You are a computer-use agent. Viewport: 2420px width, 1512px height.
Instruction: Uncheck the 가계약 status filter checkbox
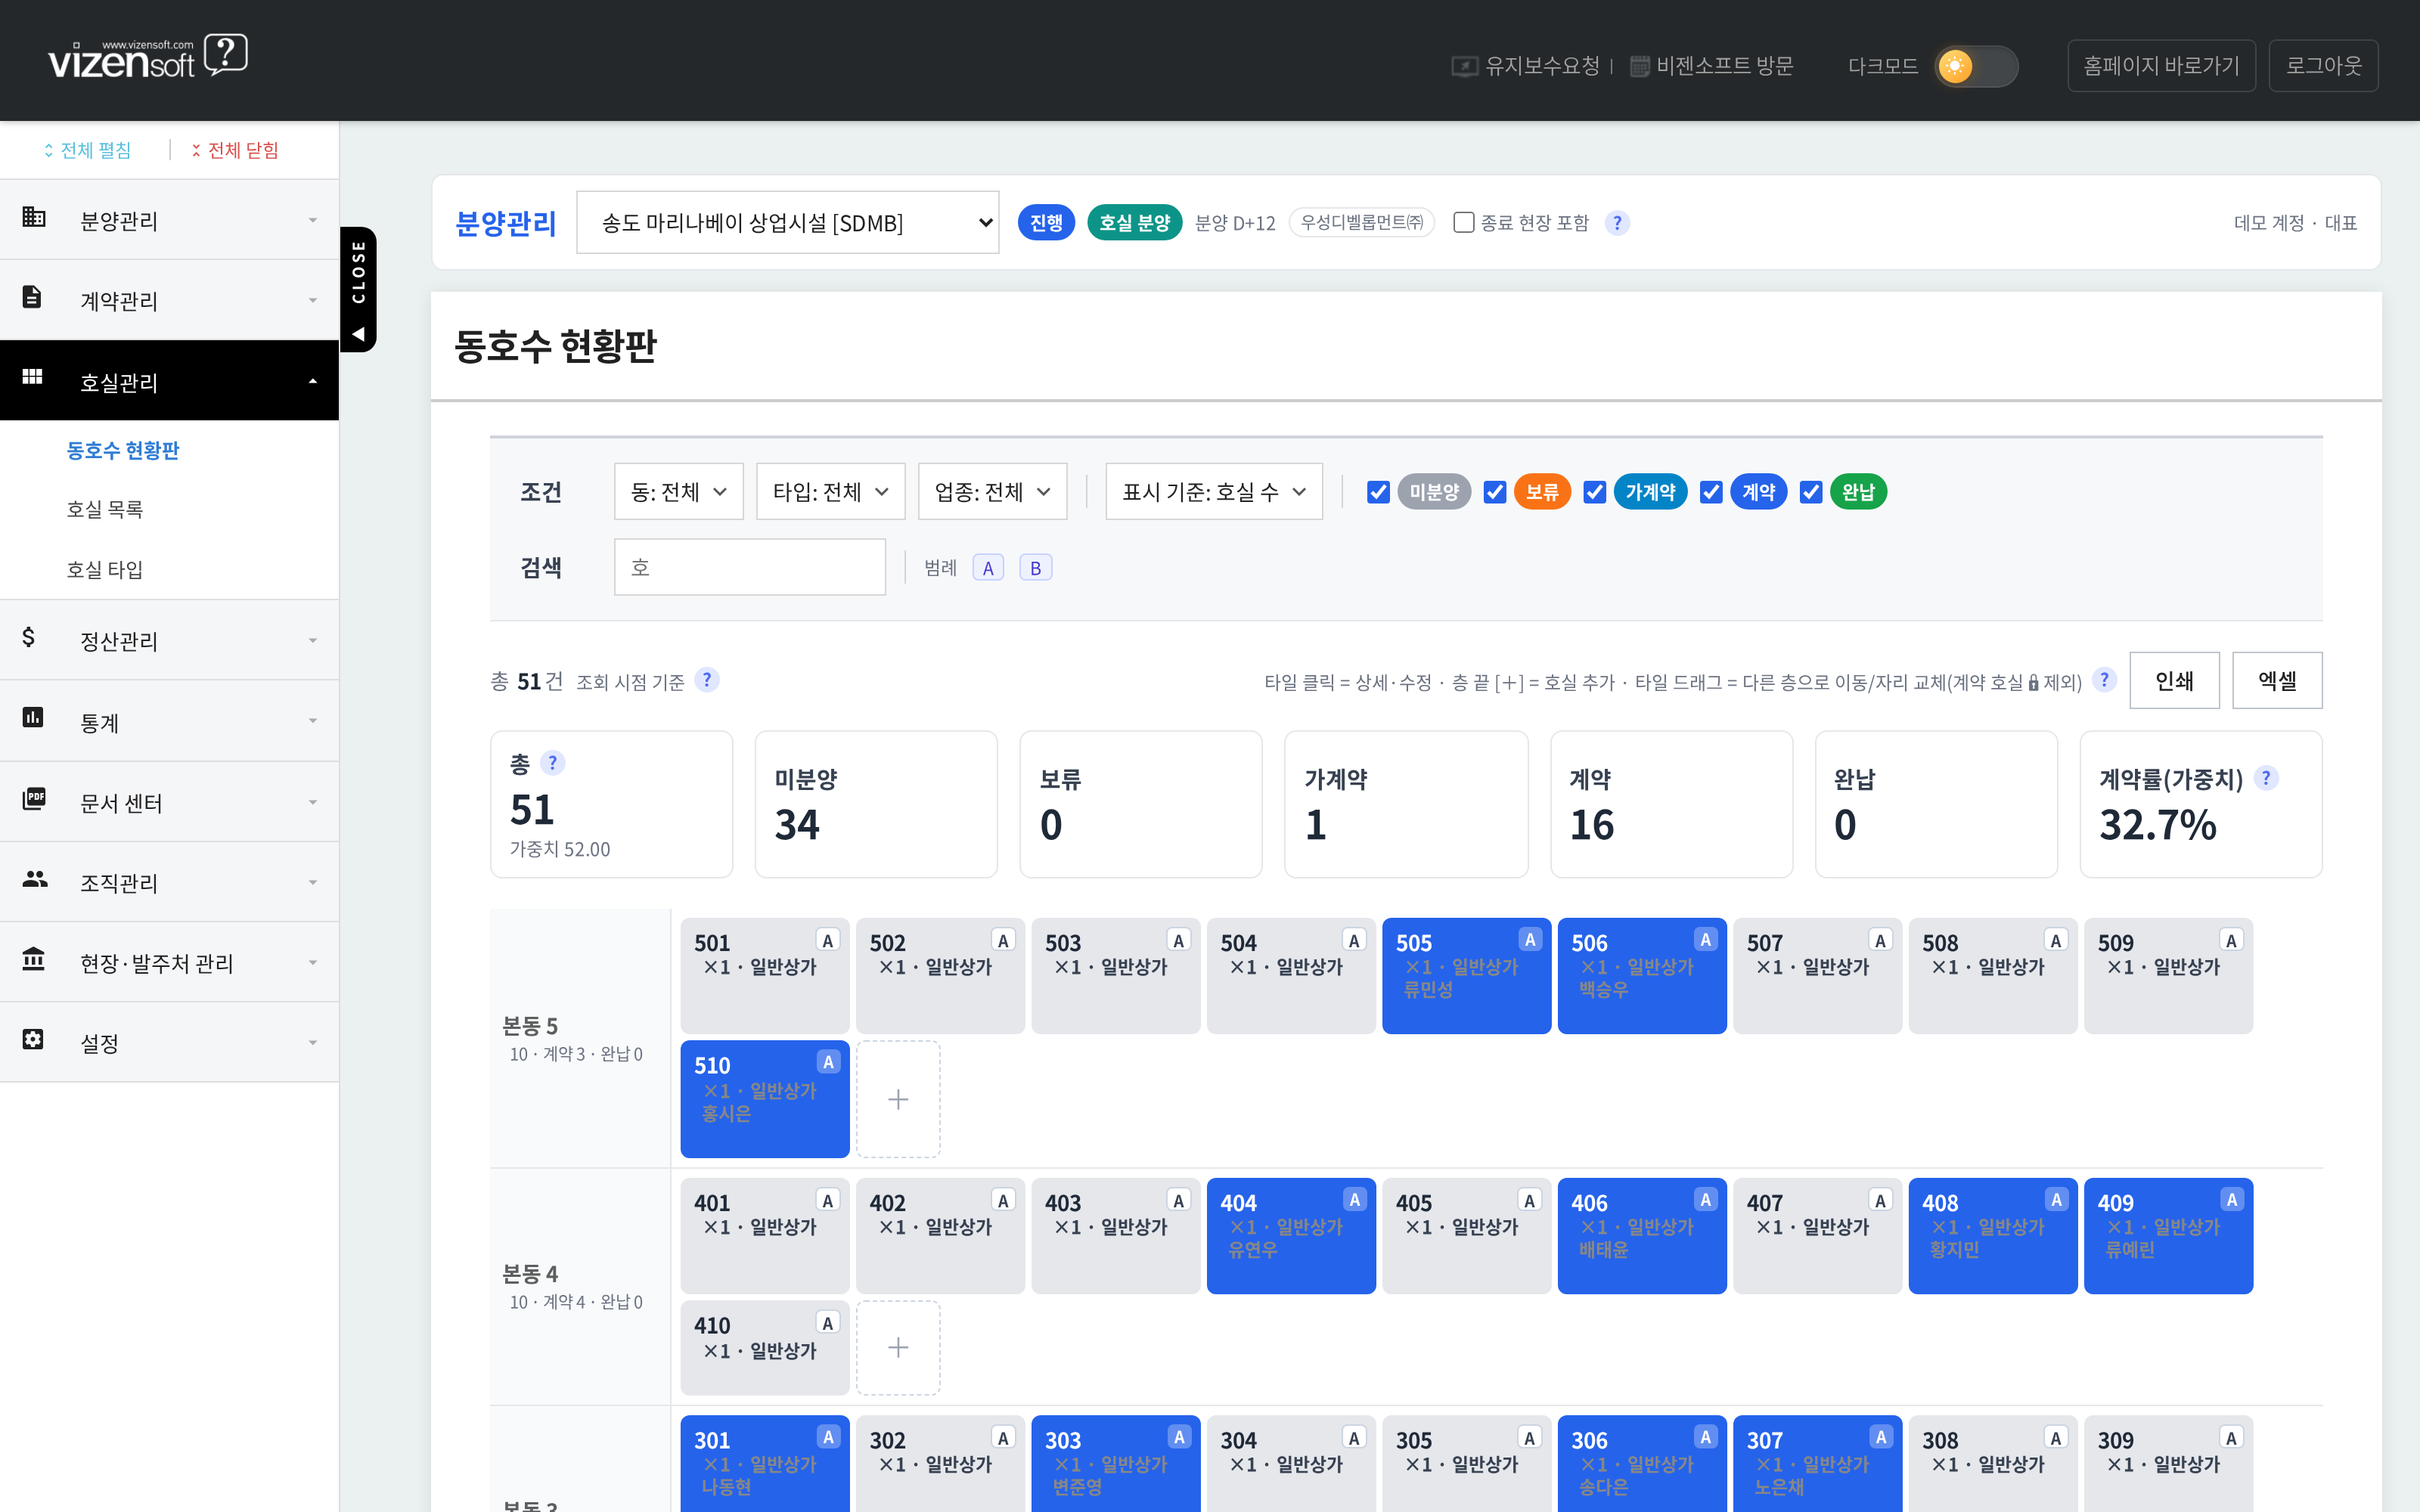point(1595,492)
